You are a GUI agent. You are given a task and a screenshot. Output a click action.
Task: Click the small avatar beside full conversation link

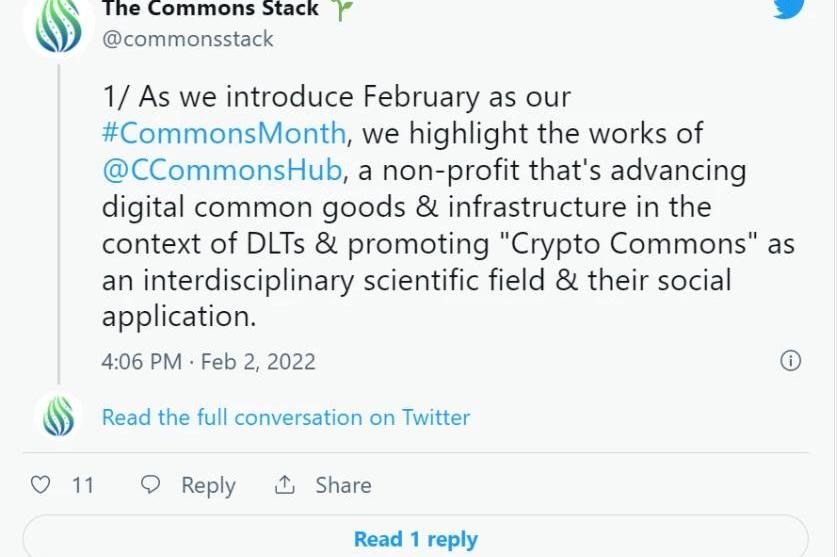pyautogui.click(x=58, y=416)
